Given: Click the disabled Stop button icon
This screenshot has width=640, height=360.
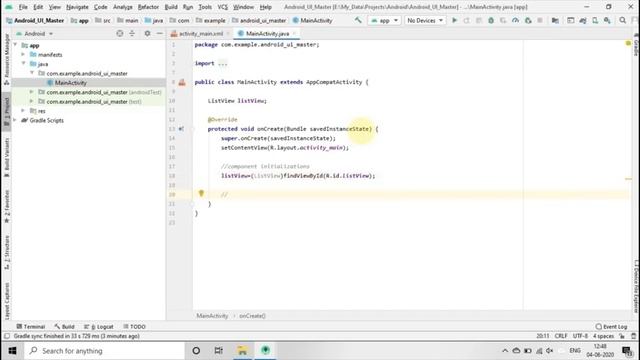Looking at the screenshot, I should 540,20.
